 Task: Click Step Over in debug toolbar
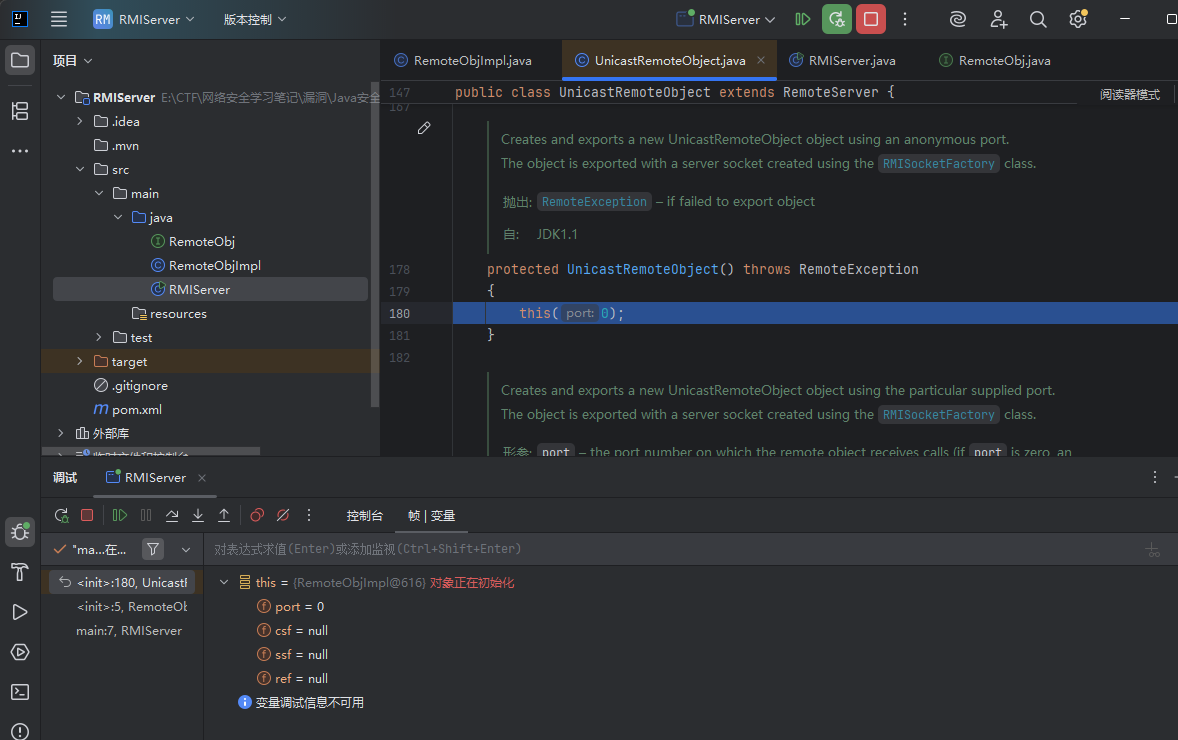[x=172, y=515]
